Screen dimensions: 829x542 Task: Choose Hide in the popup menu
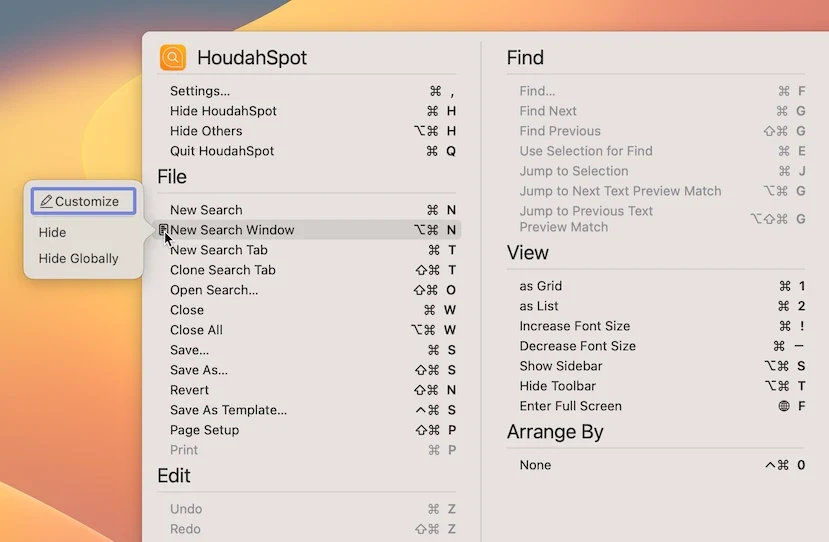pyautogui.click(x=52, y=233)
